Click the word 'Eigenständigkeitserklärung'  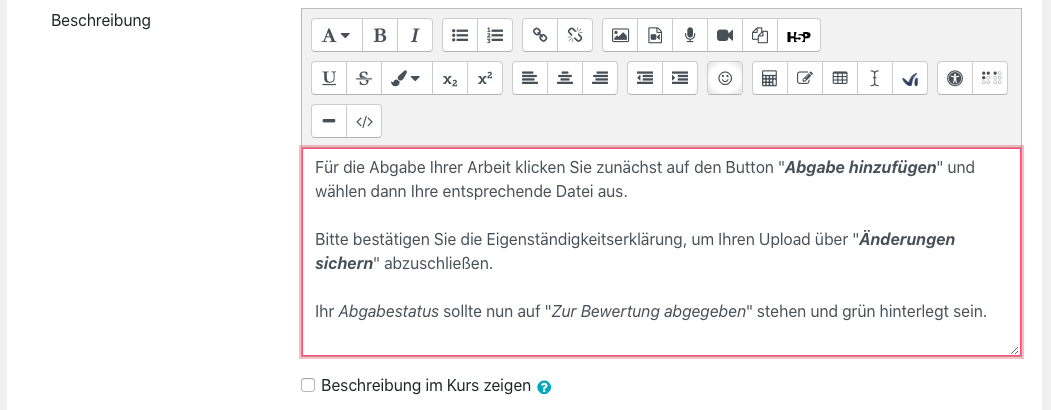582,239
